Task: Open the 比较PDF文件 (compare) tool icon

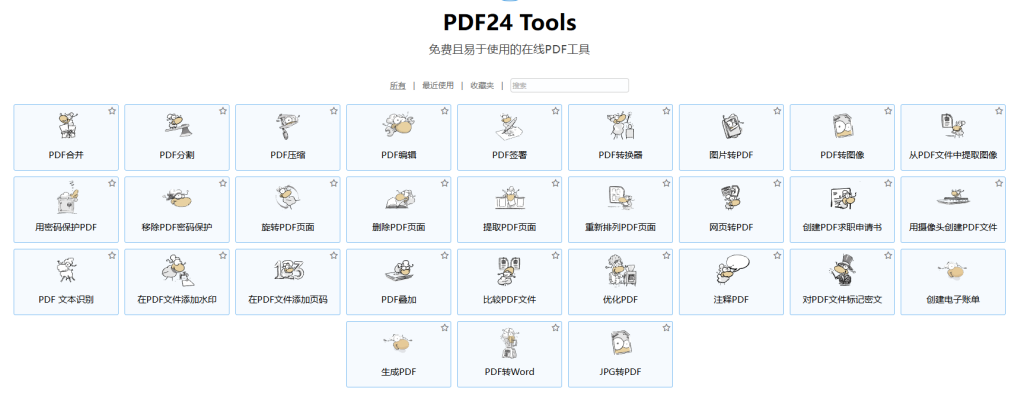Action: [510, 270]
